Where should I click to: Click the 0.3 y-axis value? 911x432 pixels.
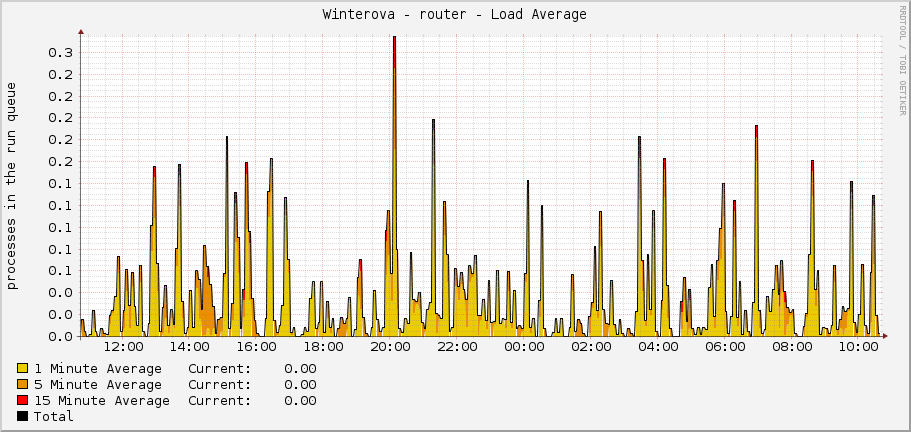(60, 53)
